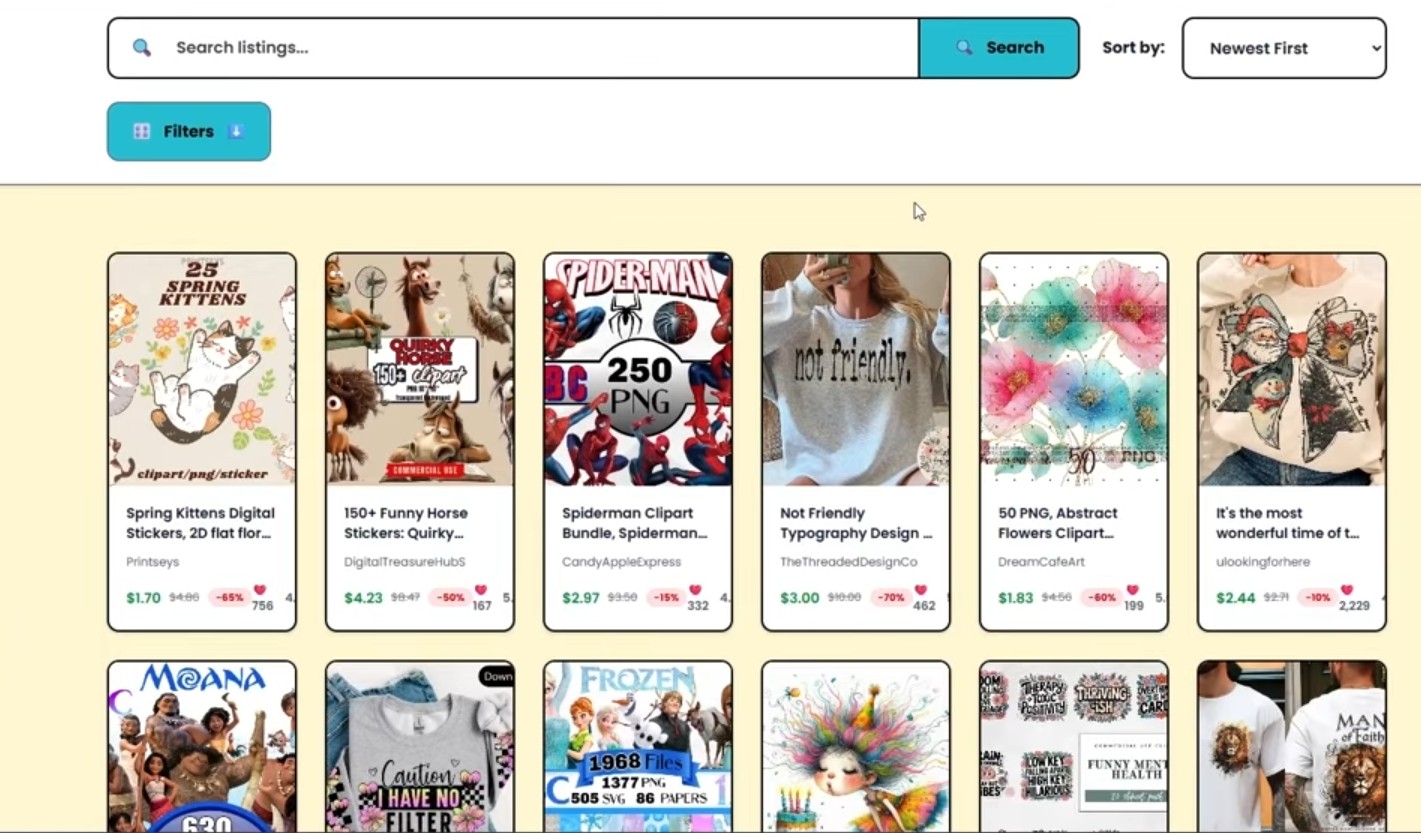
Task: Open the colorful-hair birthday girl thumbnail
Action: pos(856,746)
